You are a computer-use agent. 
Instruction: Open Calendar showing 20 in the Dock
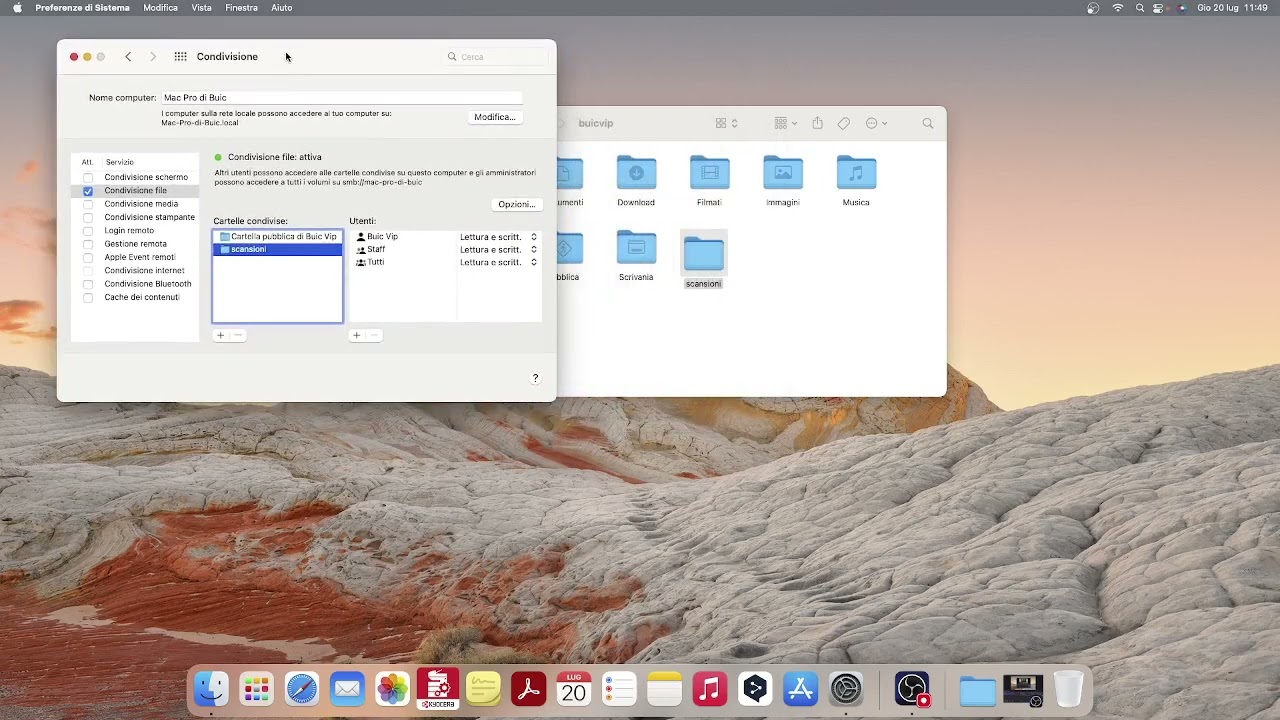574,689
